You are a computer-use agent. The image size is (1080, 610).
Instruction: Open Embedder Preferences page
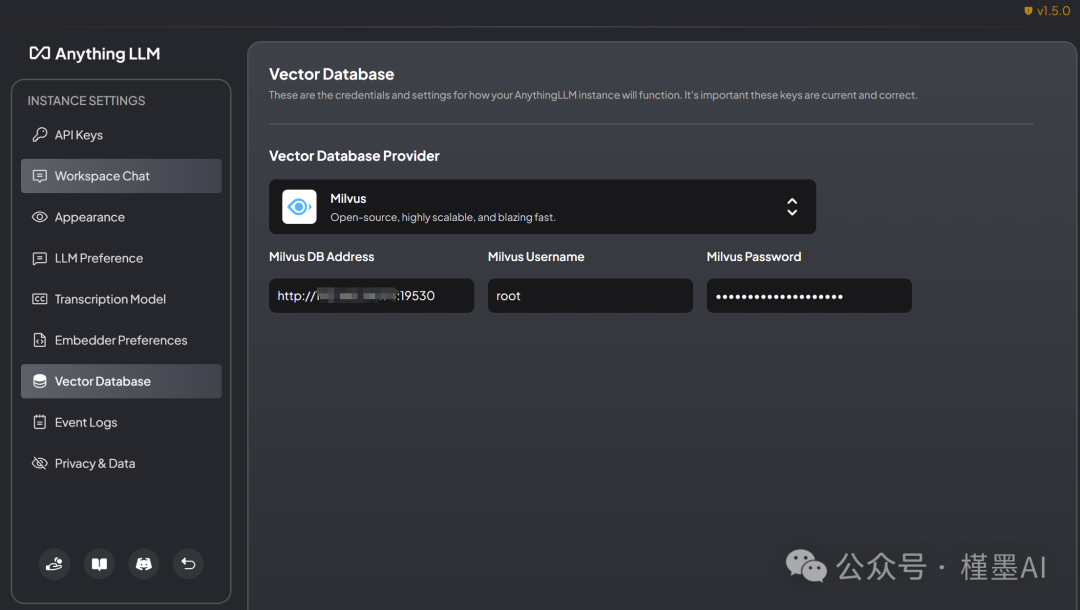tap(121, 340)
